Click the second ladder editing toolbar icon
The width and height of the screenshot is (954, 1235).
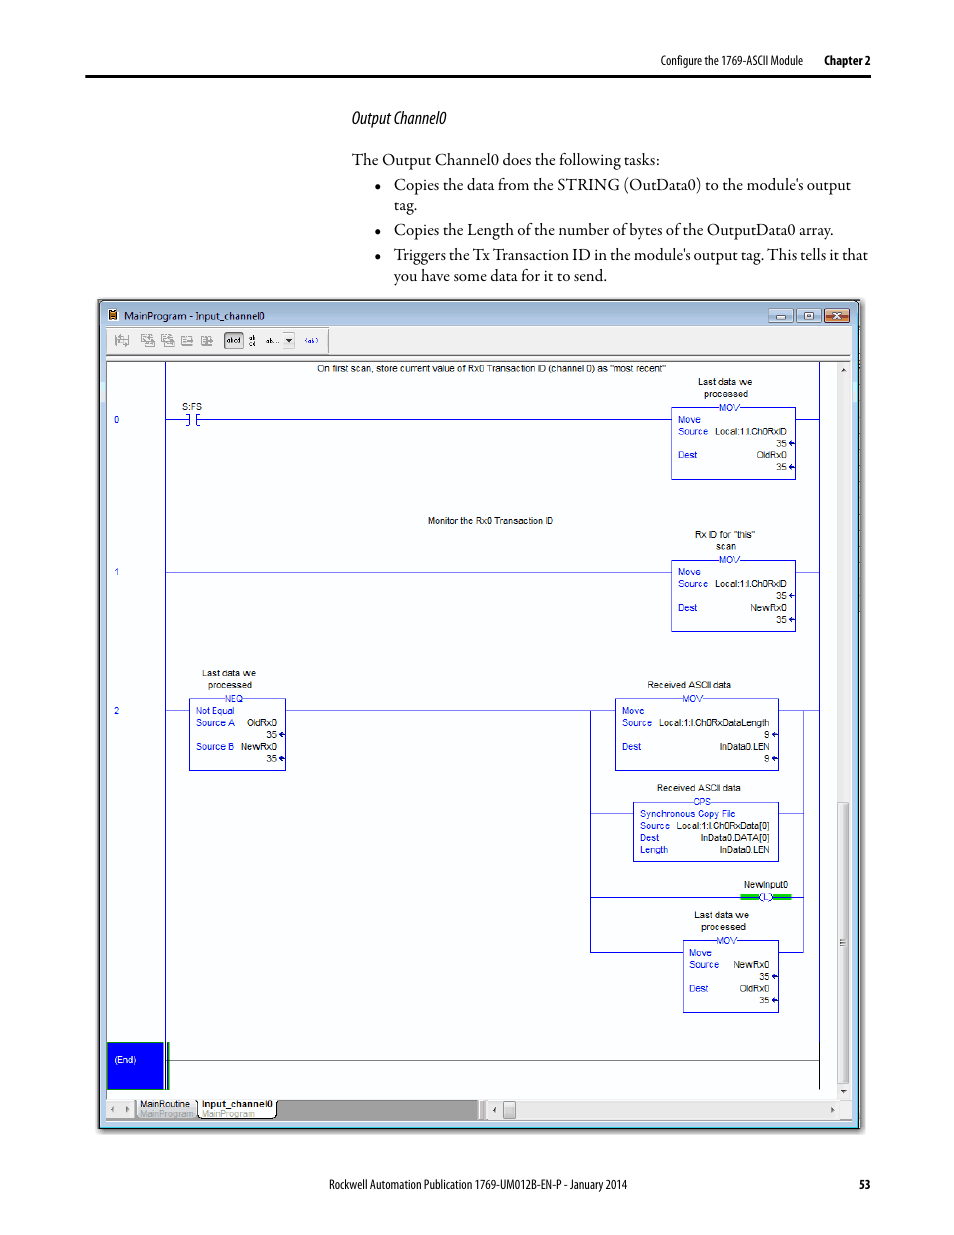tap(147, 340)
